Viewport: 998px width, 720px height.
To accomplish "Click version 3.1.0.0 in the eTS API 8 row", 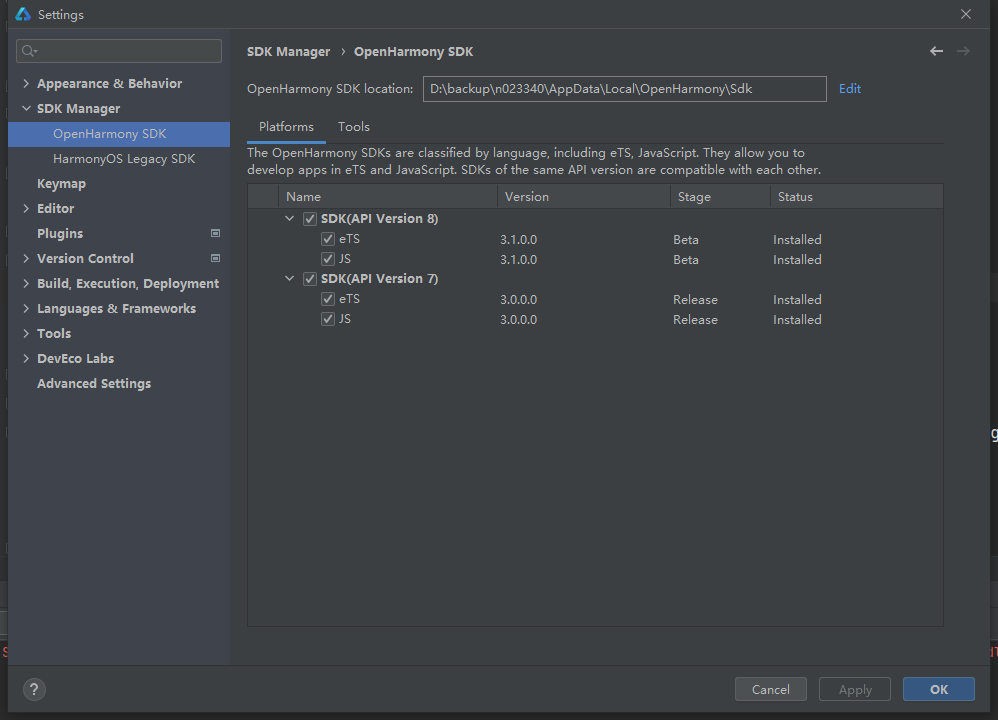I will click(x=518, y=240).
